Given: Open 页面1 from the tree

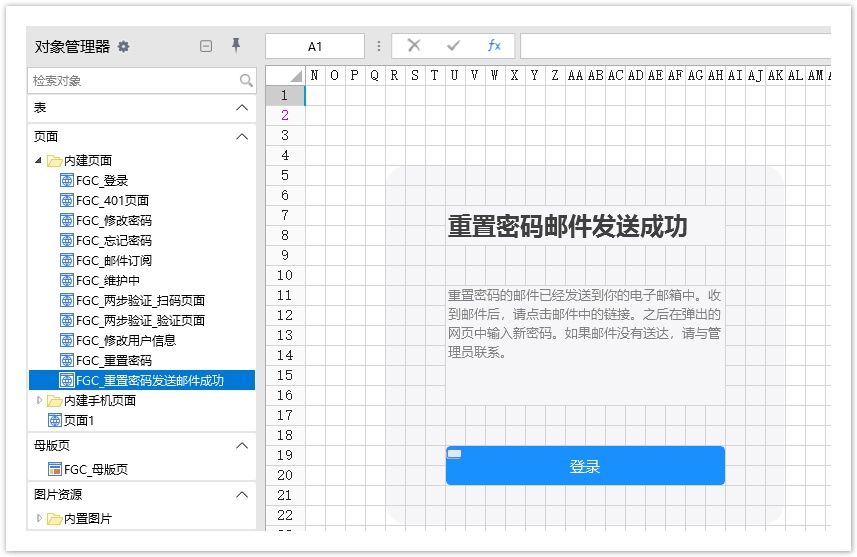Looking at the screenshot, I should (x=79, y=420).
